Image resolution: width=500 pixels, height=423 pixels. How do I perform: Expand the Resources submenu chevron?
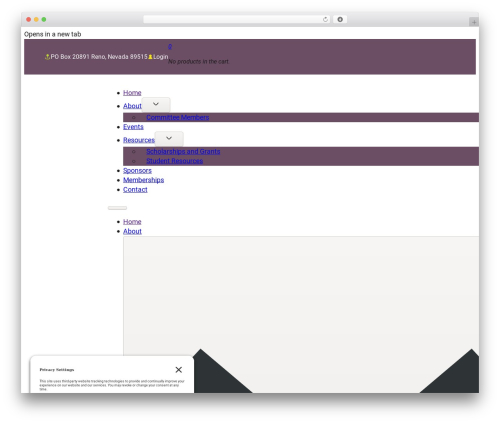[x=169, y=138]
